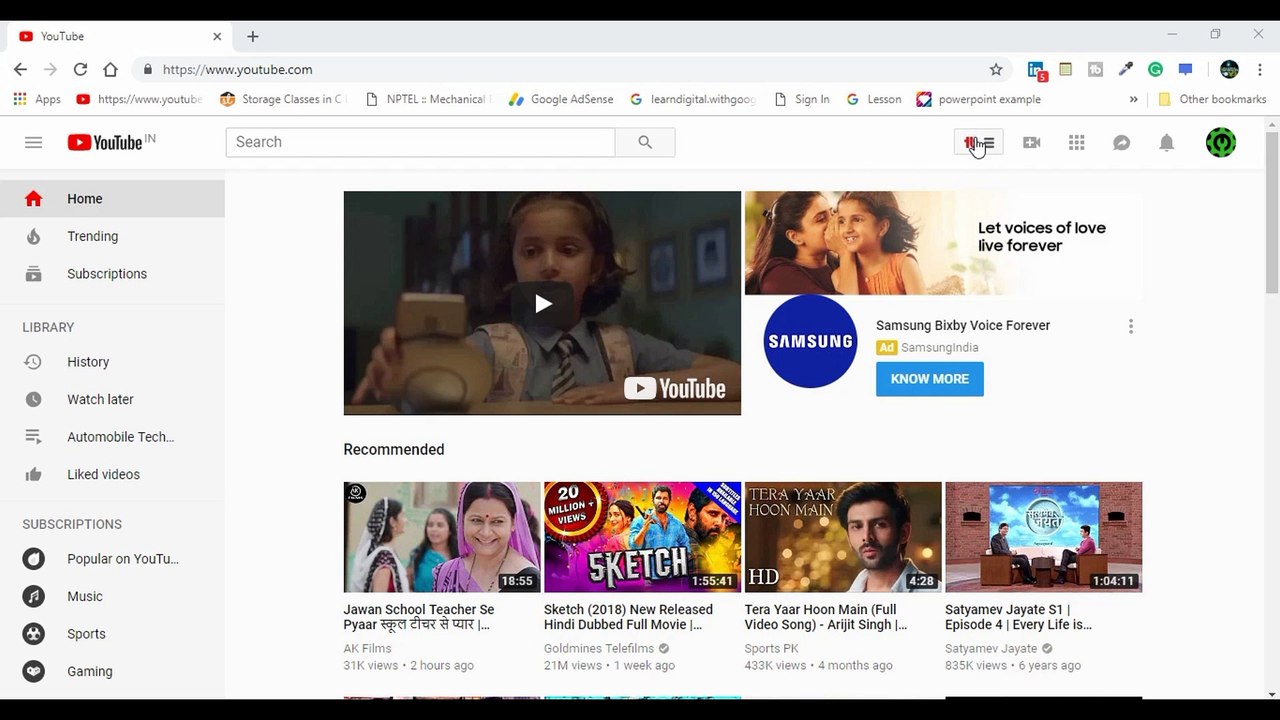Open the Storage Classes in C bookmark

[x=282, y=99]
